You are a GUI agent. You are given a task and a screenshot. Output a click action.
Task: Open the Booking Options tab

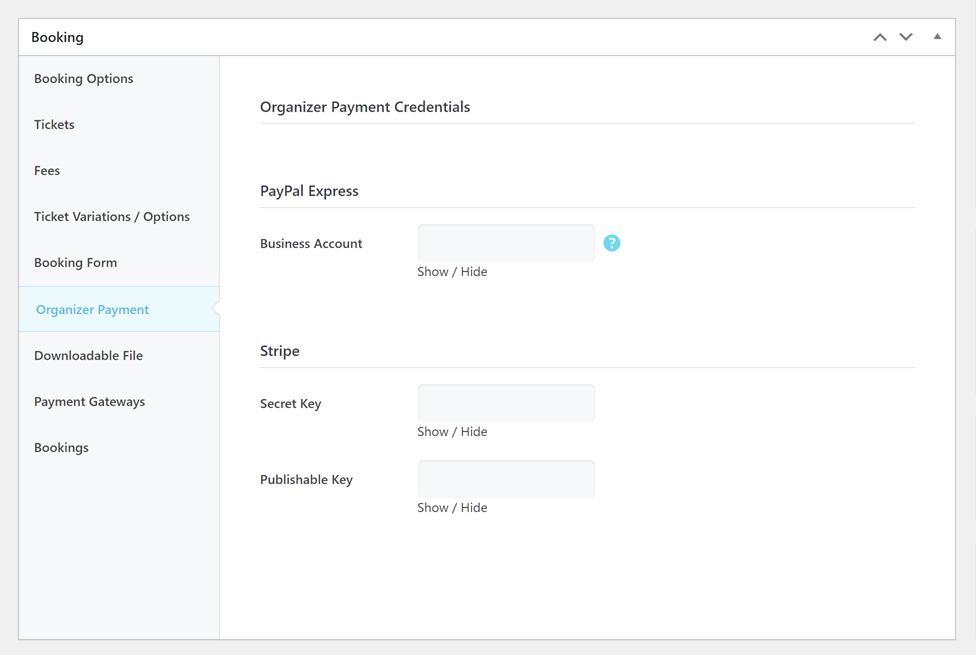pyautogui.click(x=83, y=78)
